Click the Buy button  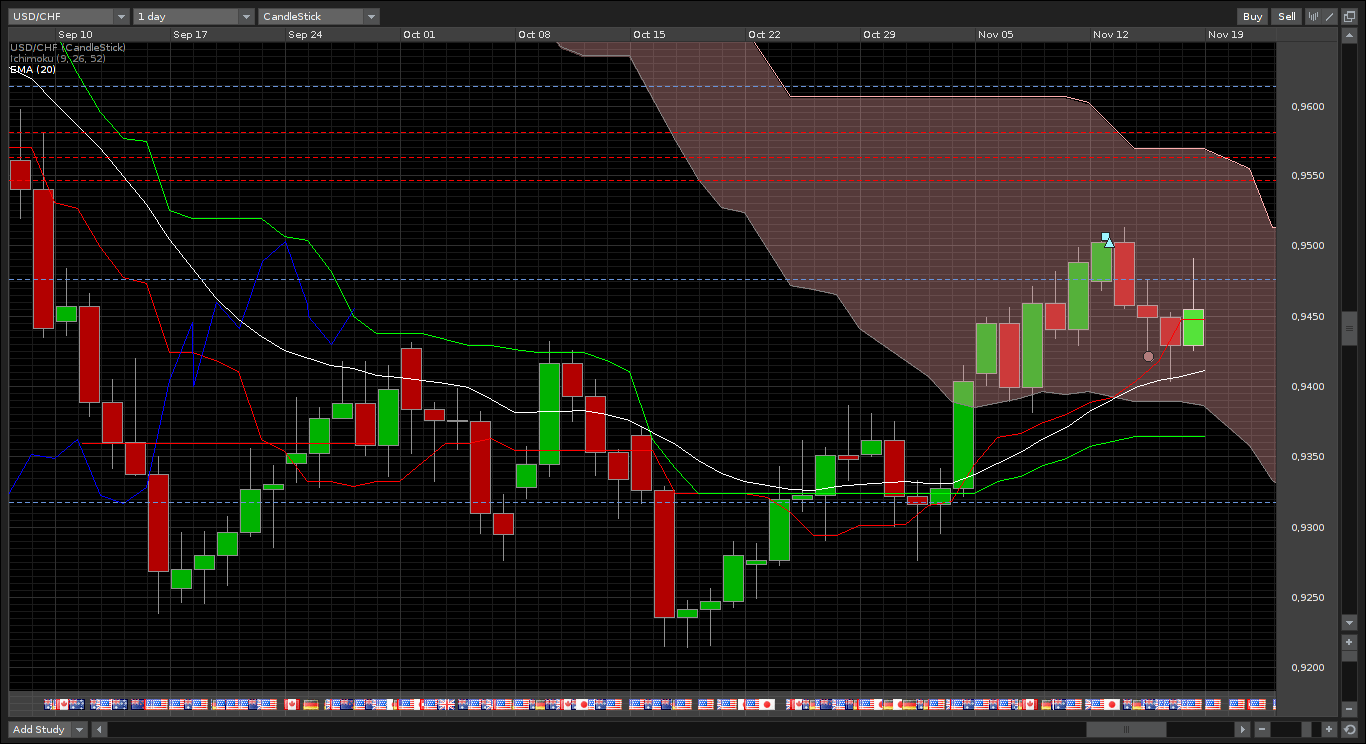coord(1253,16)
